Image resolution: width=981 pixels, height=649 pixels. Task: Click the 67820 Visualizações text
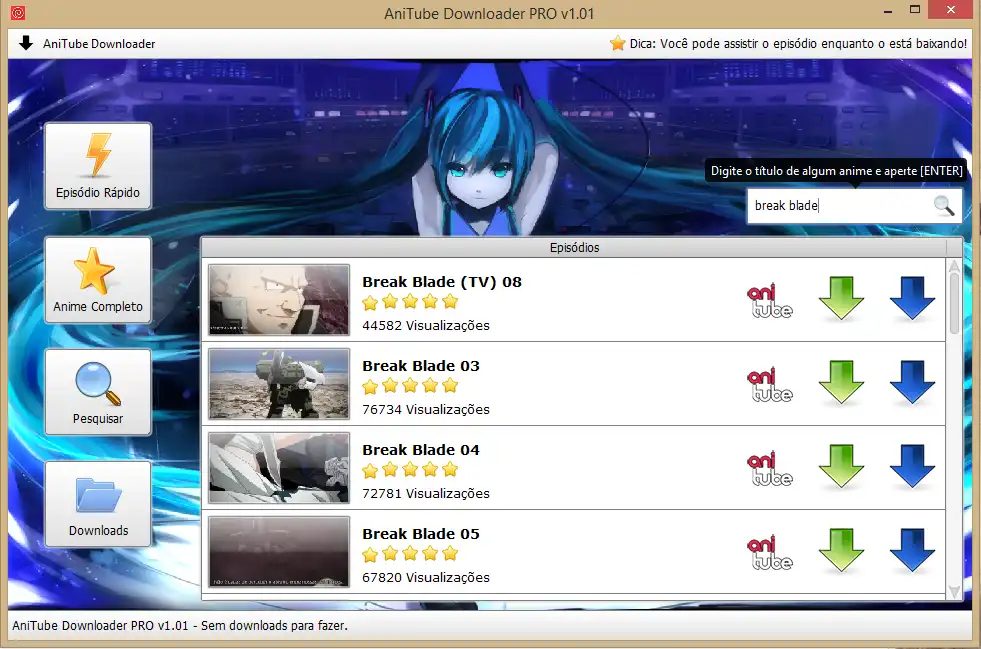pyautogui.click(x=426, y=577)
